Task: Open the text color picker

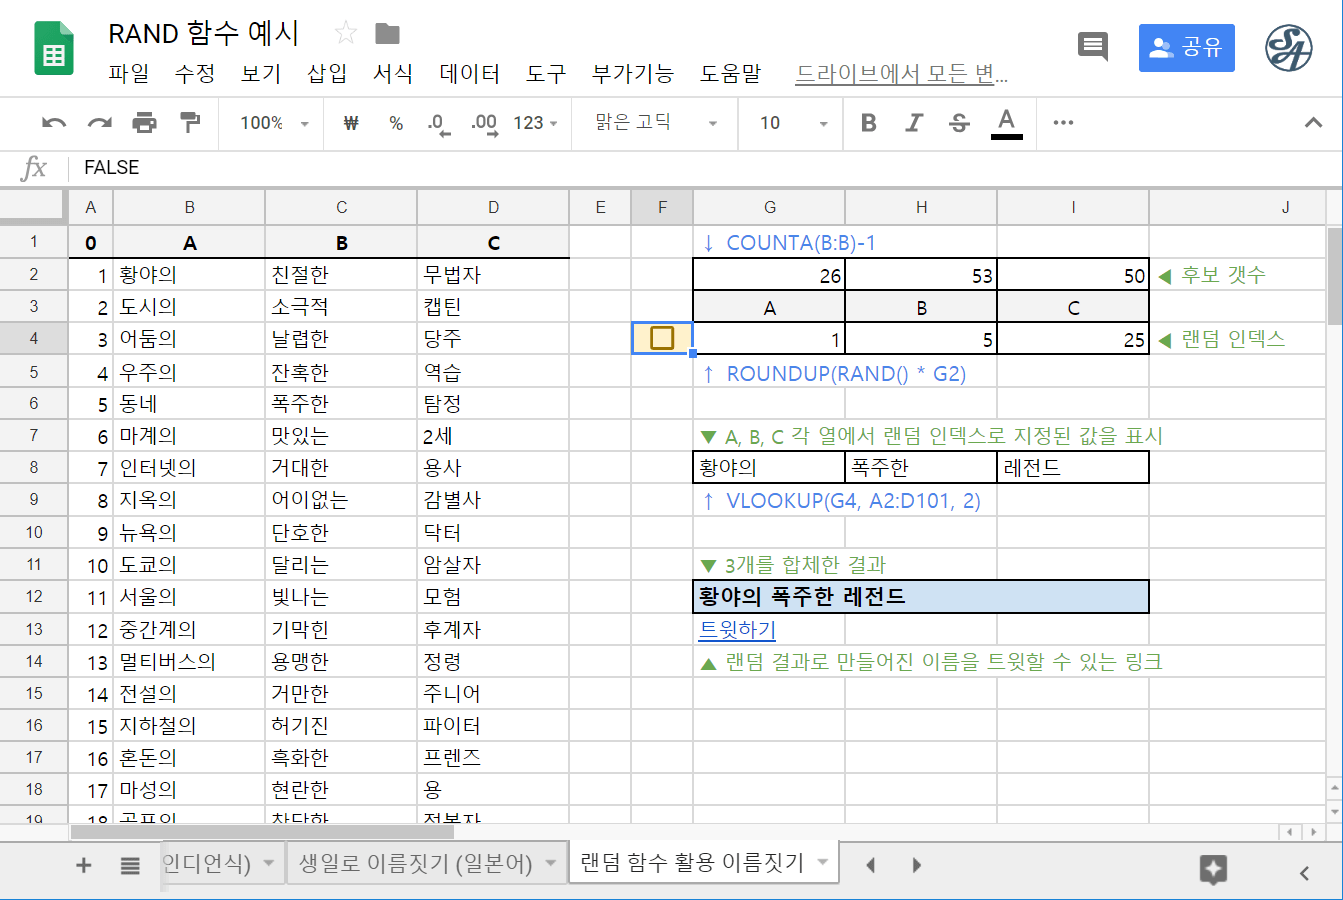Action: [1006, 123]
